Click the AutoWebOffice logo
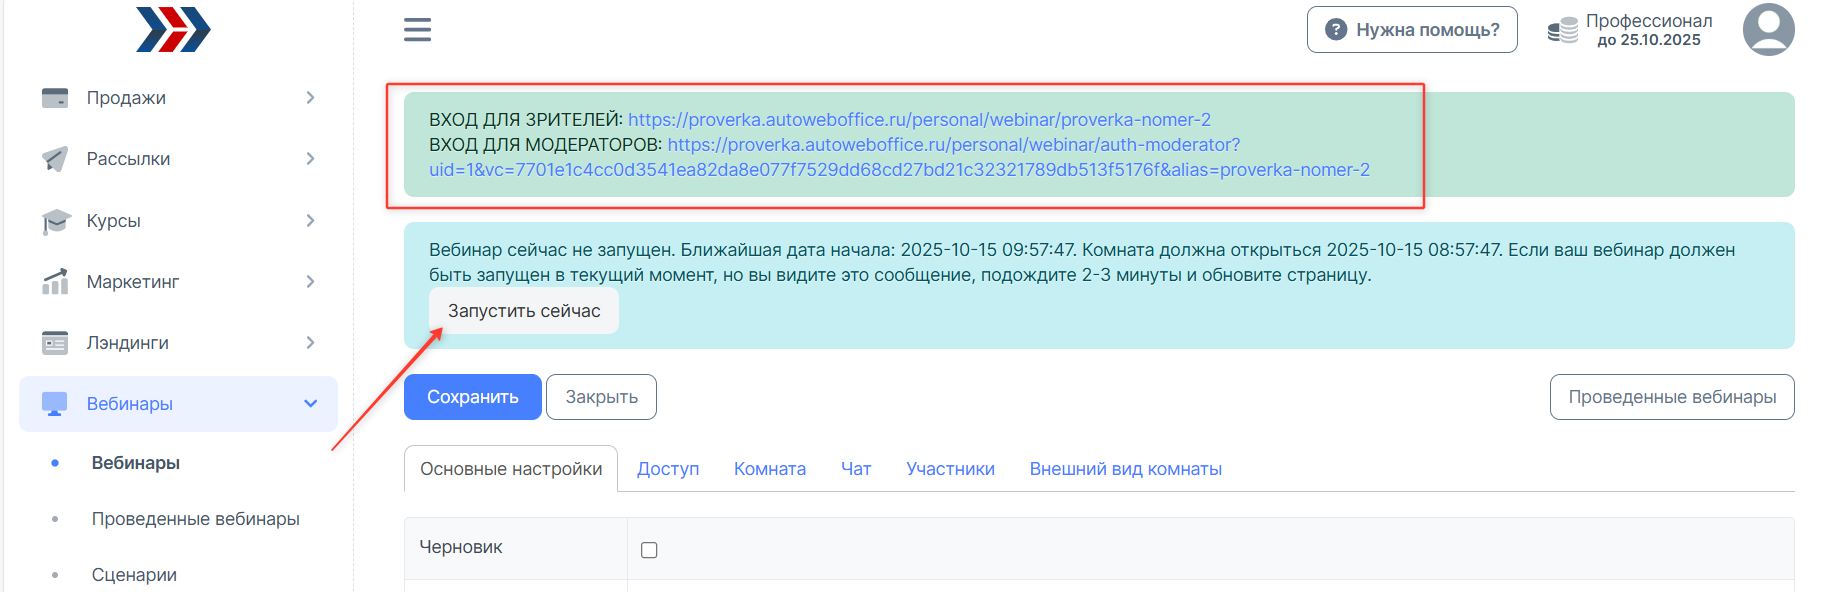 (173, 29)
